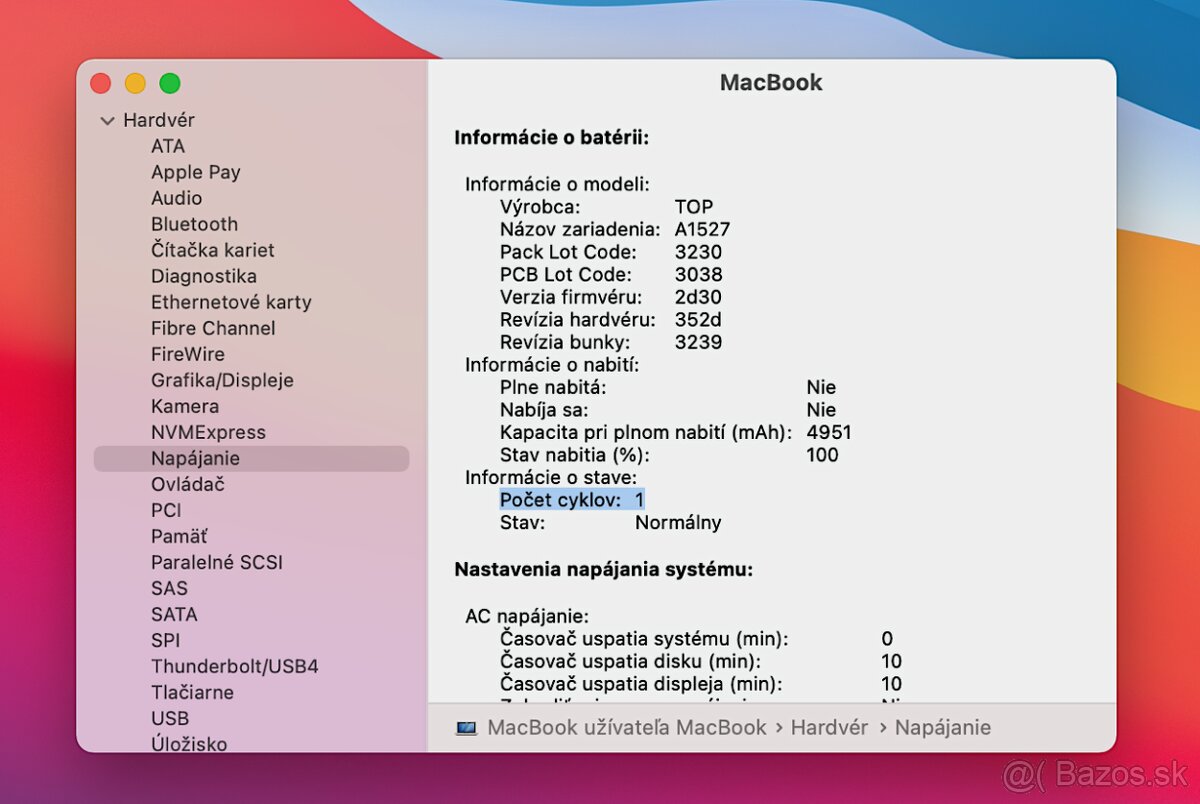View Thunderbolt/USB4 information
This screenshot has height=804, width=1200.
coord(234,666)
